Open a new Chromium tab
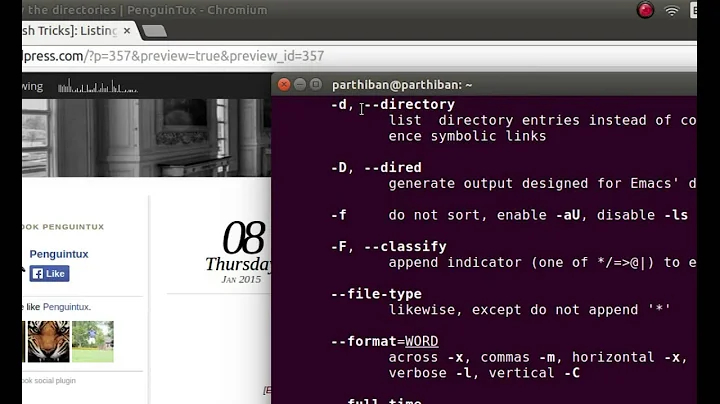This screenshot has height=404, width=720. click(x=154, y=31)
